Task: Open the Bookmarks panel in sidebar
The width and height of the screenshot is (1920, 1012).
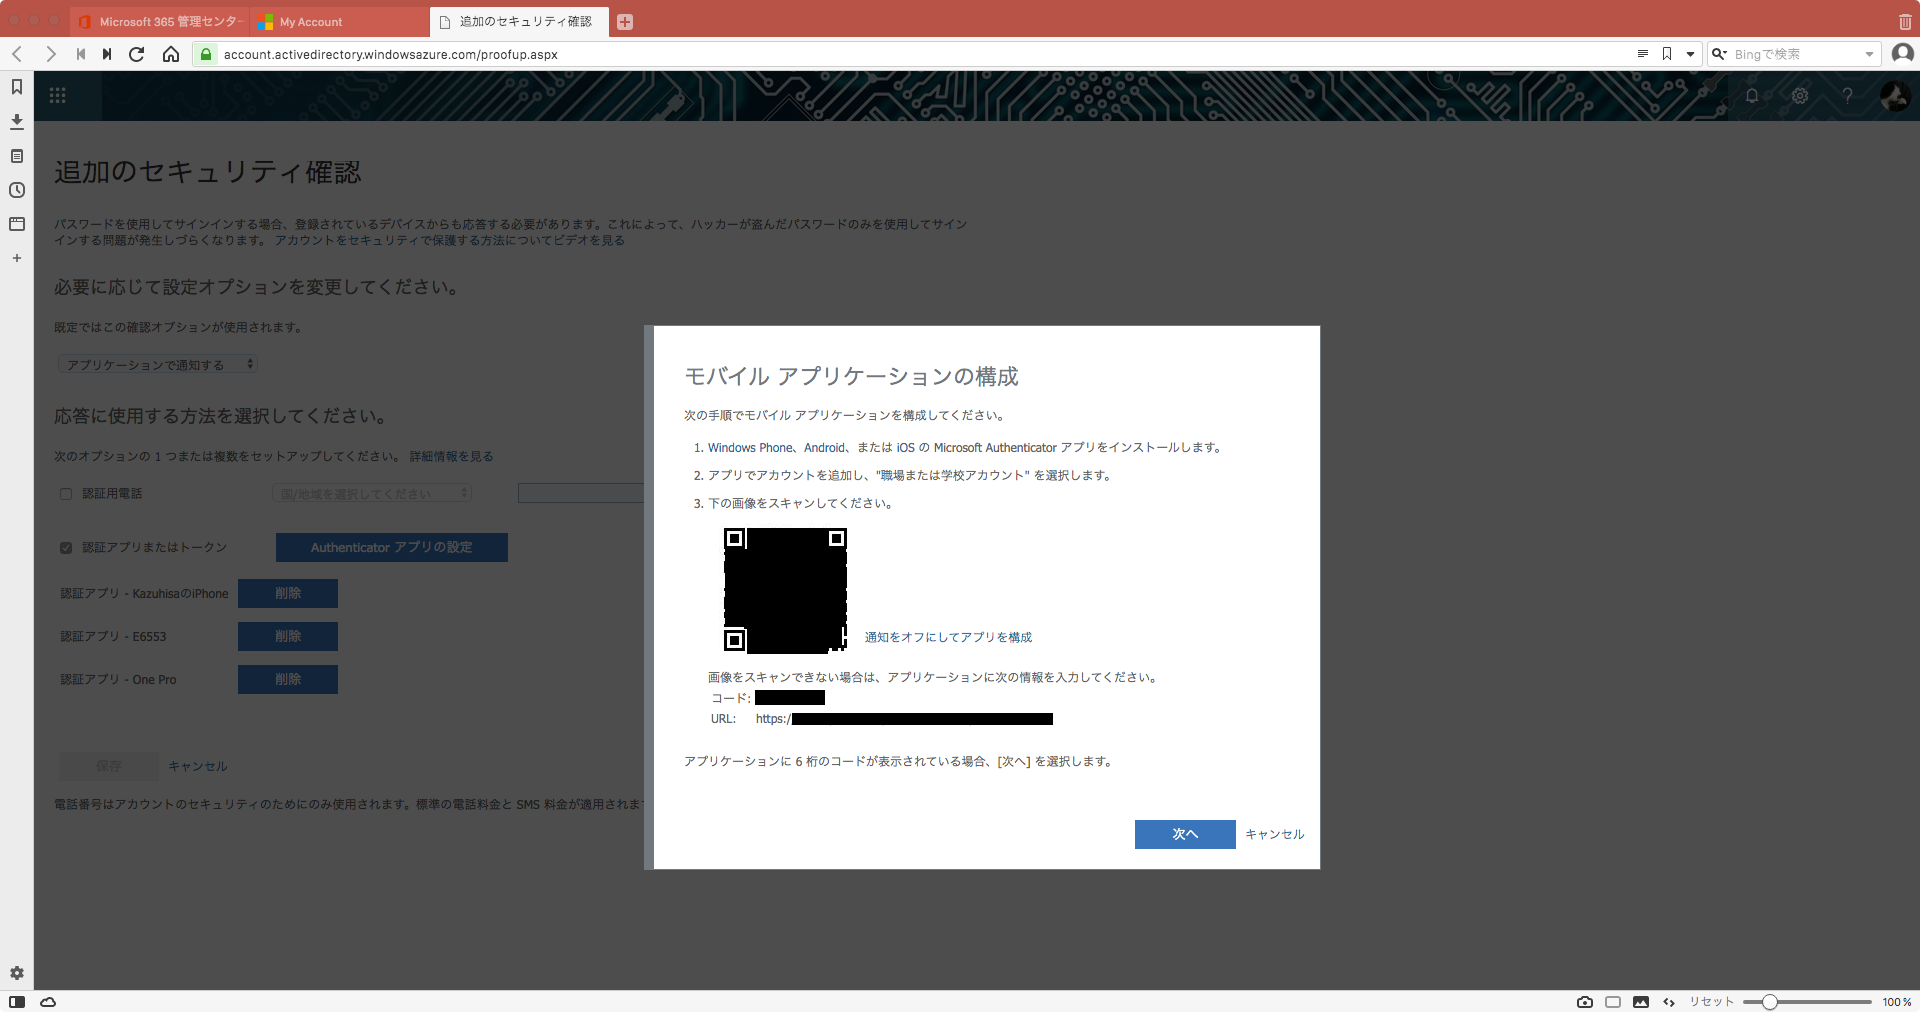Action: tap(17, 87)
